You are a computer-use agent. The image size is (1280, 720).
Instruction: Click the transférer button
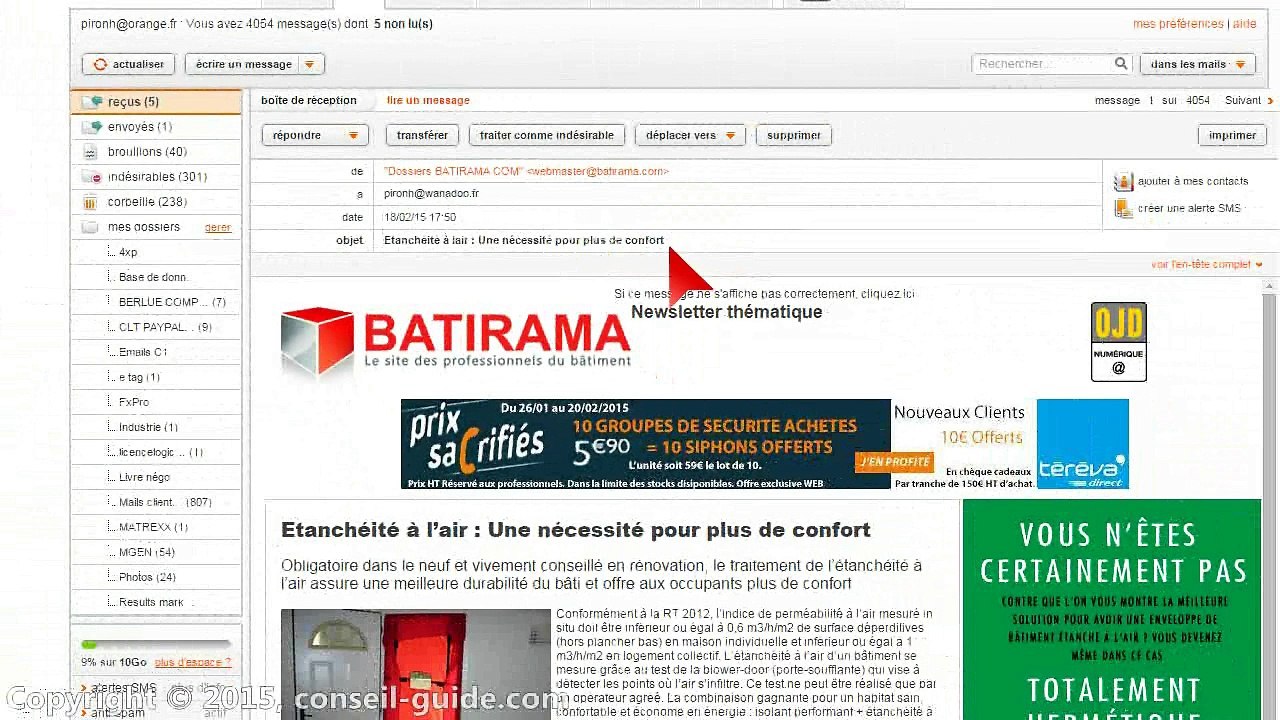click(422, 135)
